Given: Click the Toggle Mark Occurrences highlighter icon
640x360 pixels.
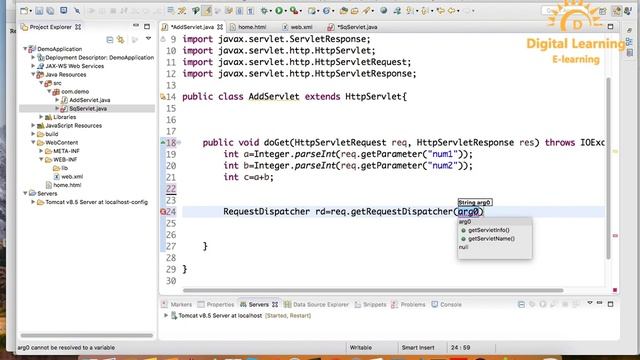Looking at the screenshot, I should pos(207,11).
